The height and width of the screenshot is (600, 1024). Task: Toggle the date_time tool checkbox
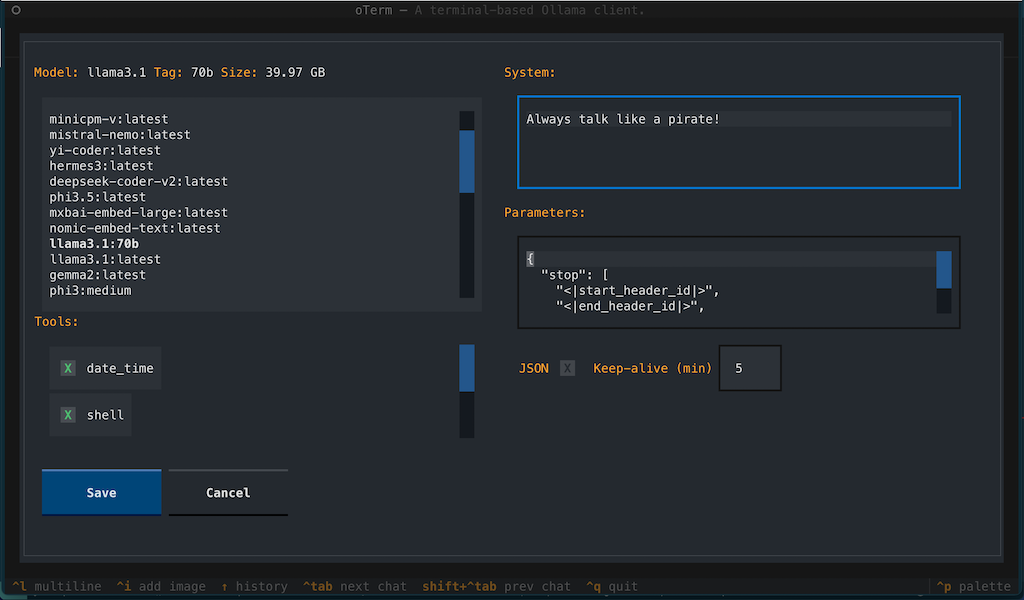[68, 368]
